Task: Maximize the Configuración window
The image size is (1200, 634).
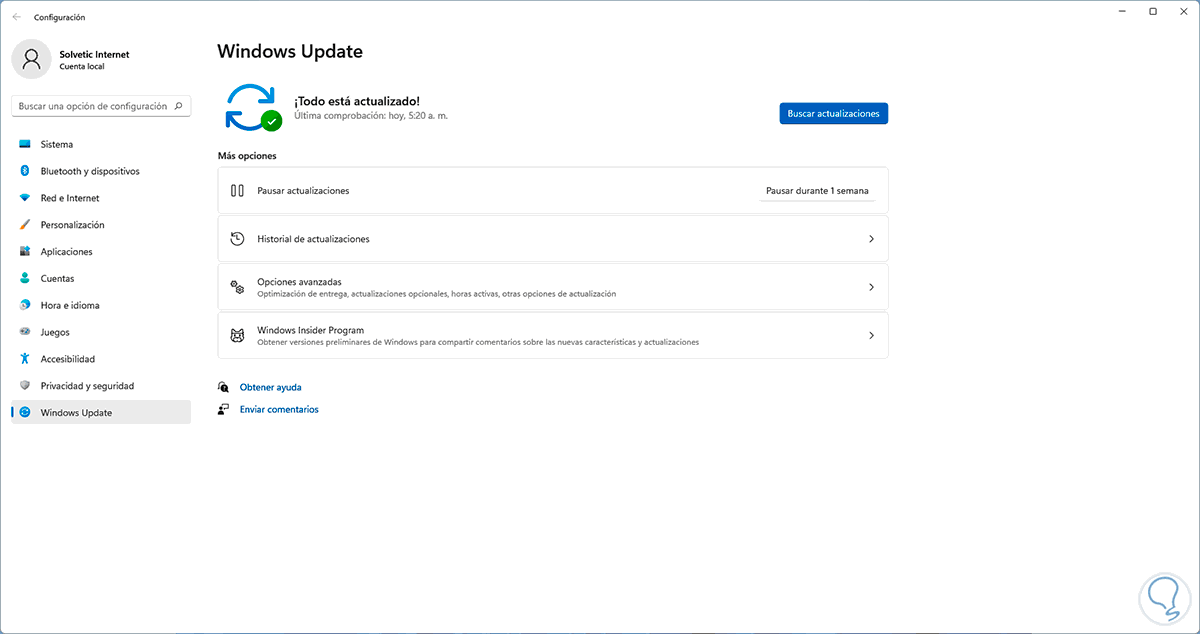Action: click(x=1152, y=11)
